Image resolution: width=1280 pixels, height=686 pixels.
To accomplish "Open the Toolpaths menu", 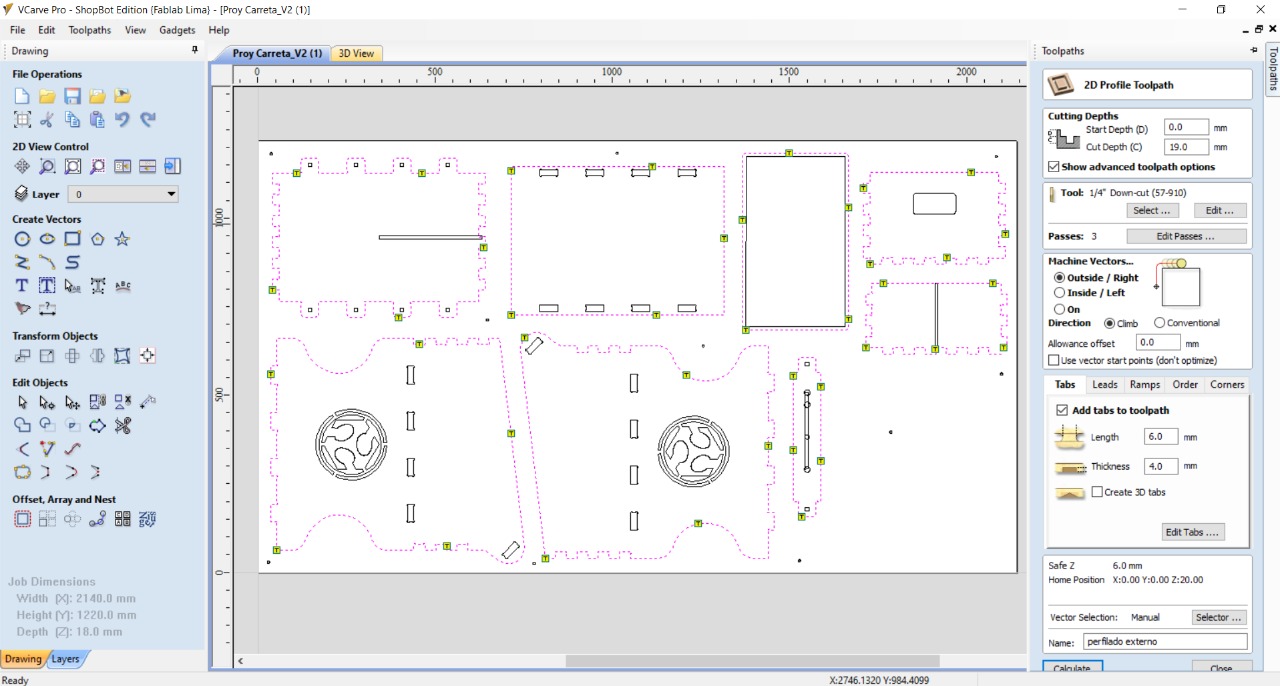I will [x=90, y=30].
